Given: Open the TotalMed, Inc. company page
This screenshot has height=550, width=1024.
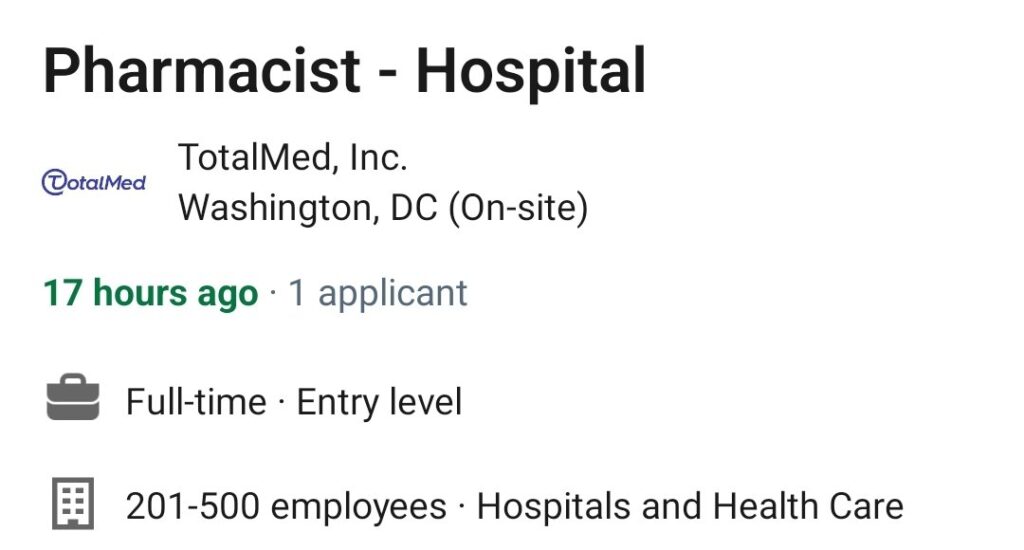Looking at the screenshot, I should [293, 157].
